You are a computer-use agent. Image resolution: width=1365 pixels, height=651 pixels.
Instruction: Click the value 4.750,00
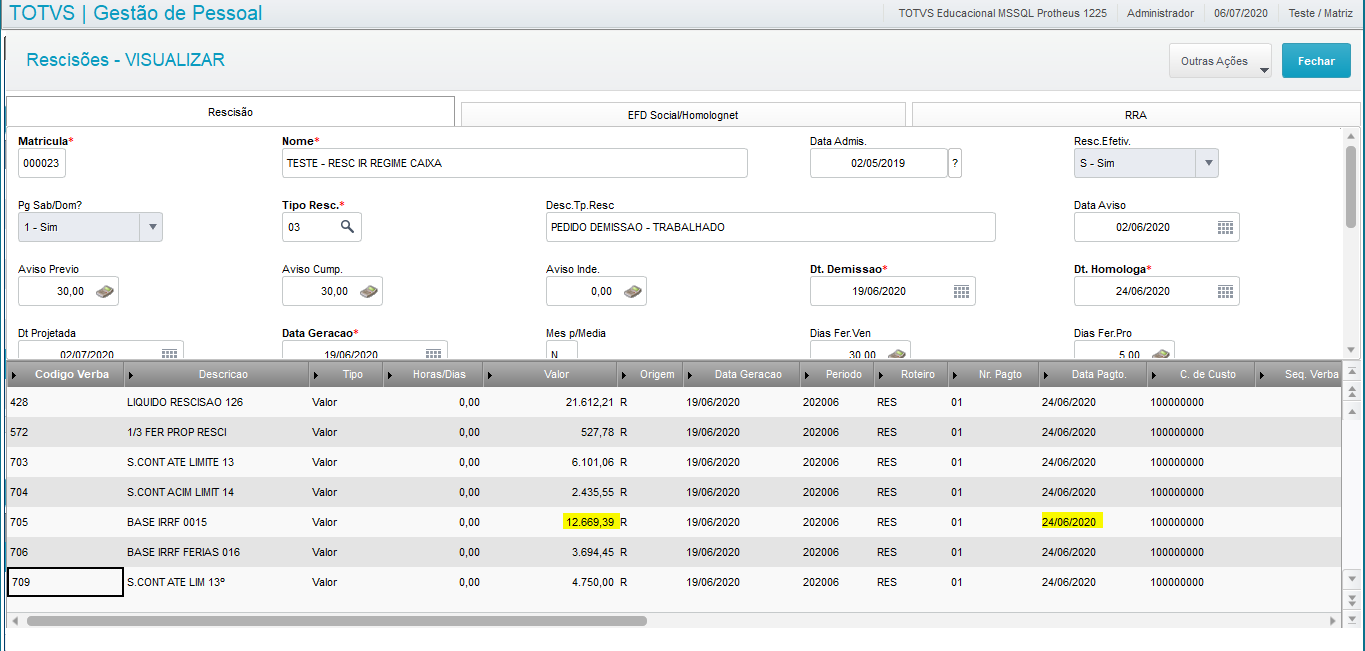(593, 582)
